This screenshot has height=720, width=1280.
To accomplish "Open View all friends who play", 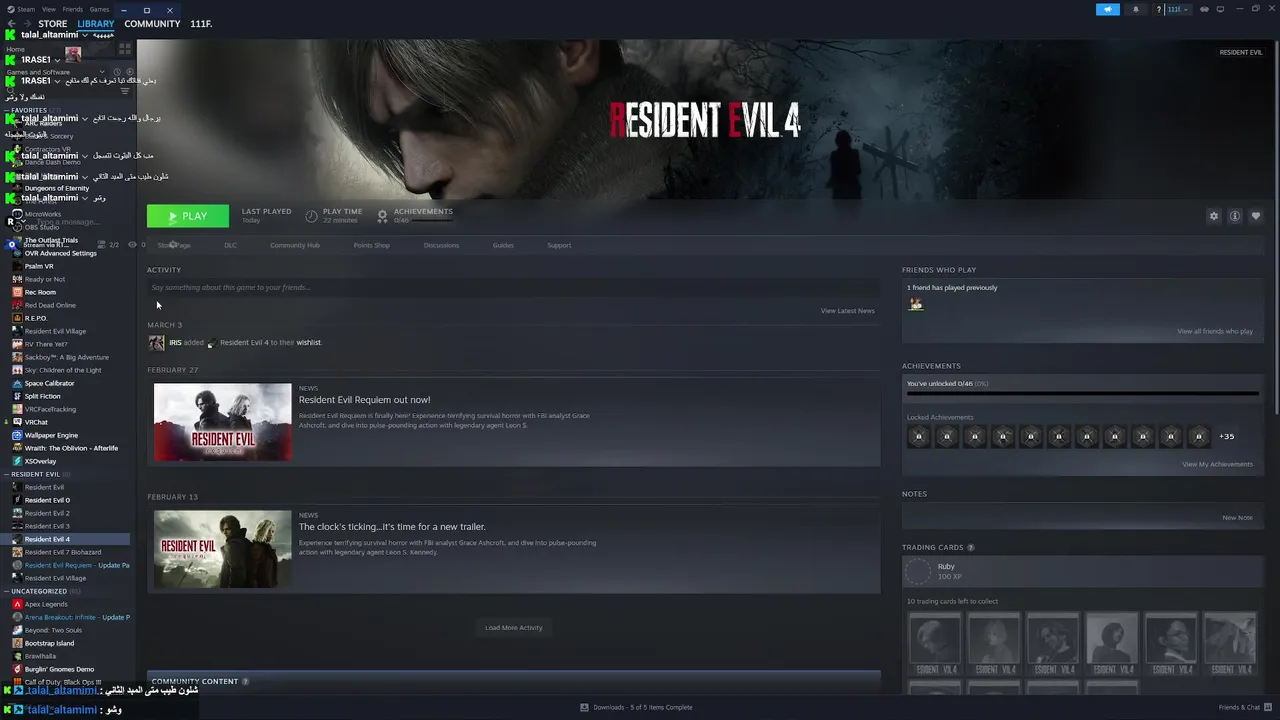I will tap(1214, 331).
